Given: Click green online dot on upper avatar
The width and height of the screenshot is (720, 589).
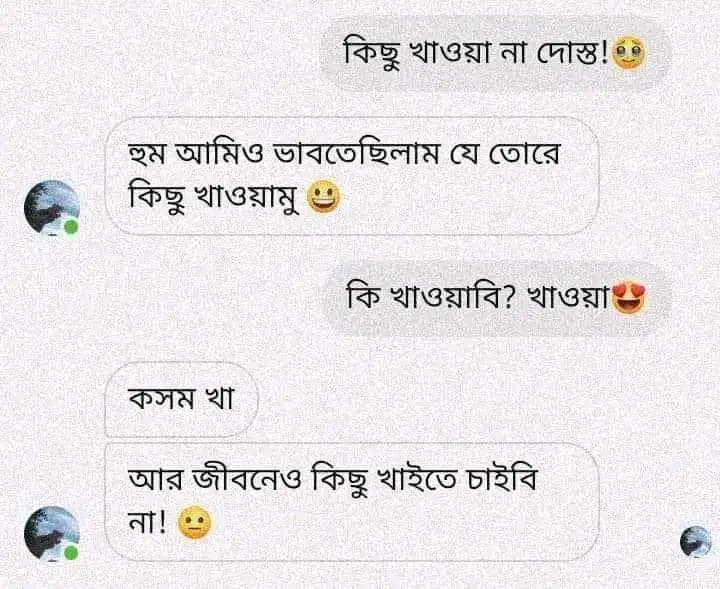Looking at the screenshot, I should pos(70,227).
